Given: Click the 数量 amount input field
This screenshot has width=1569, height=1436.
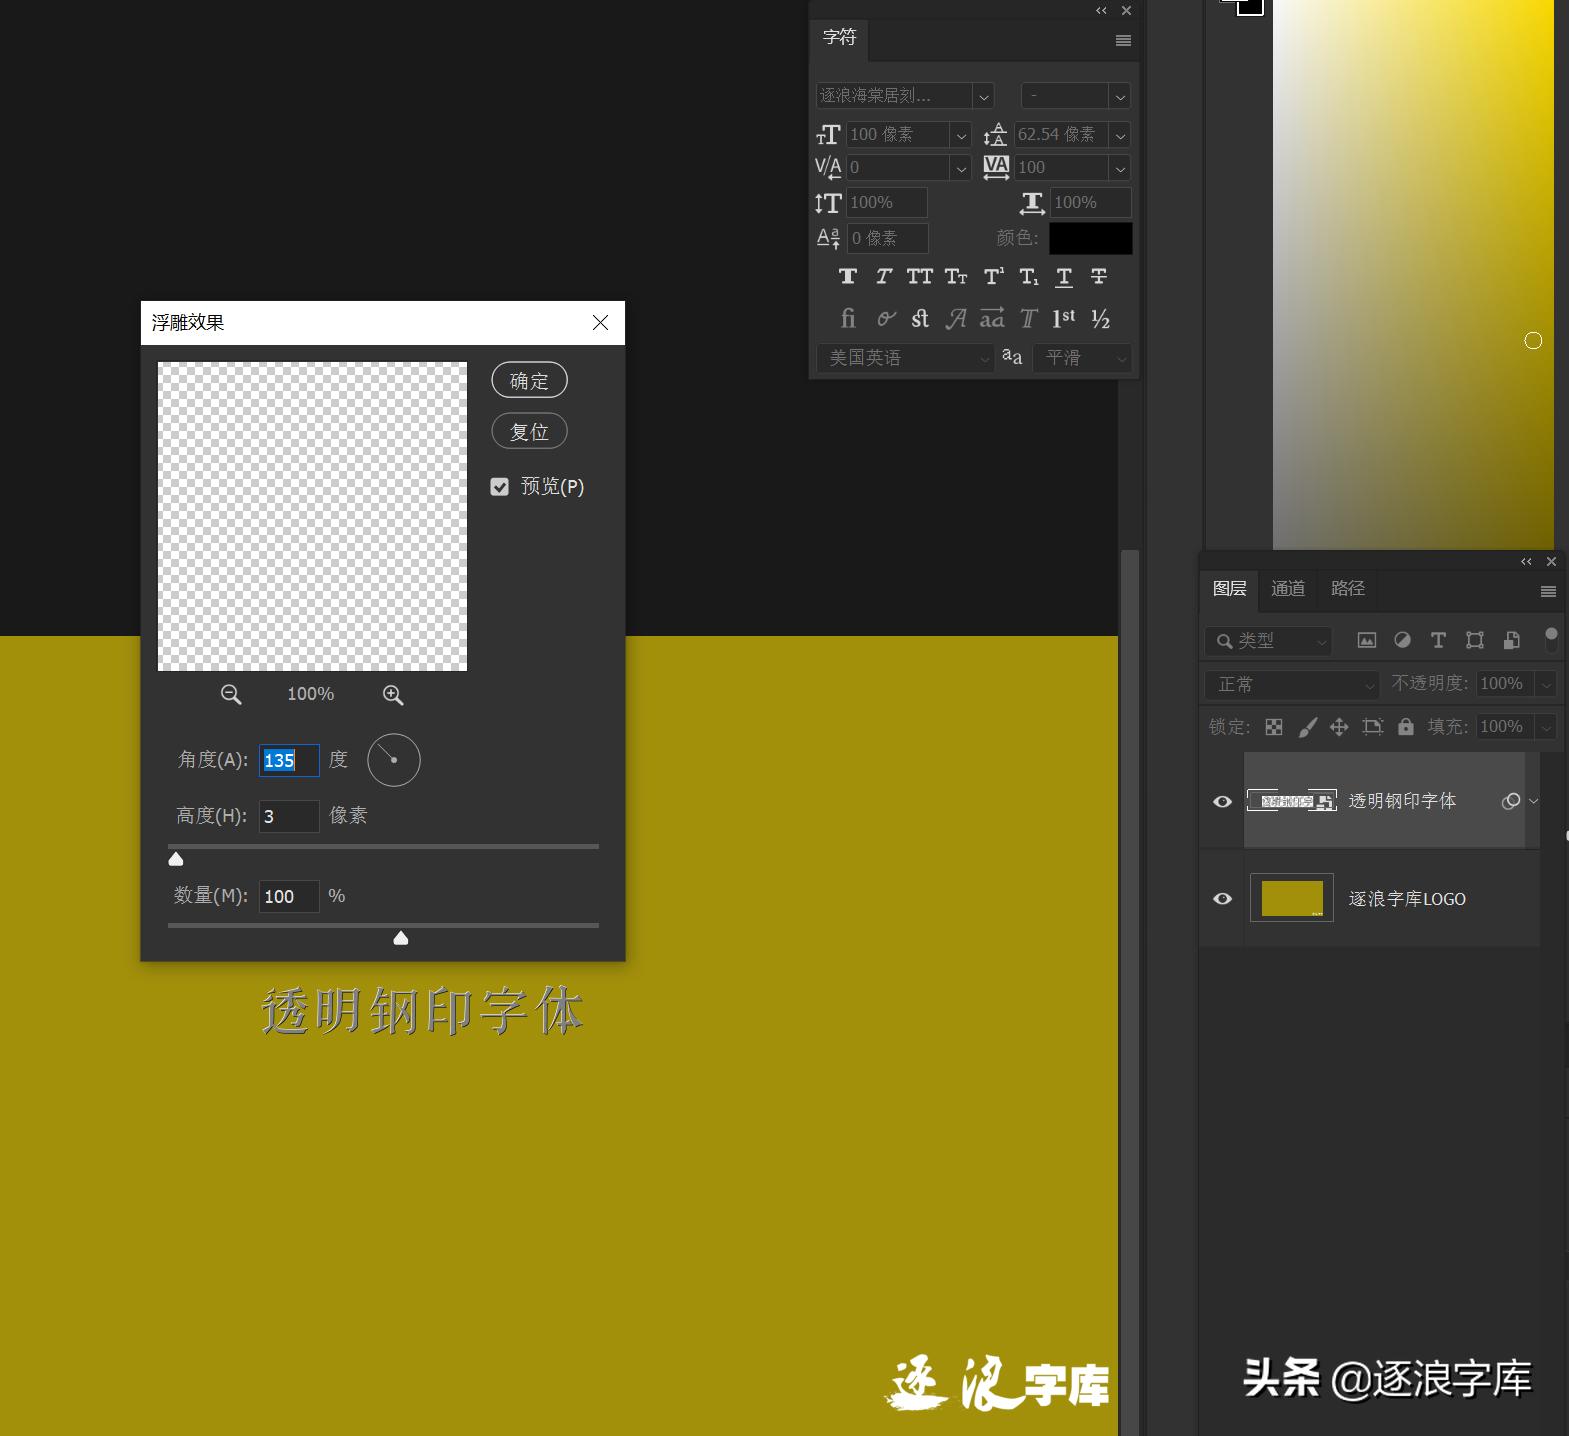Looking at the screenshot, I should click(x=289, y=896).
